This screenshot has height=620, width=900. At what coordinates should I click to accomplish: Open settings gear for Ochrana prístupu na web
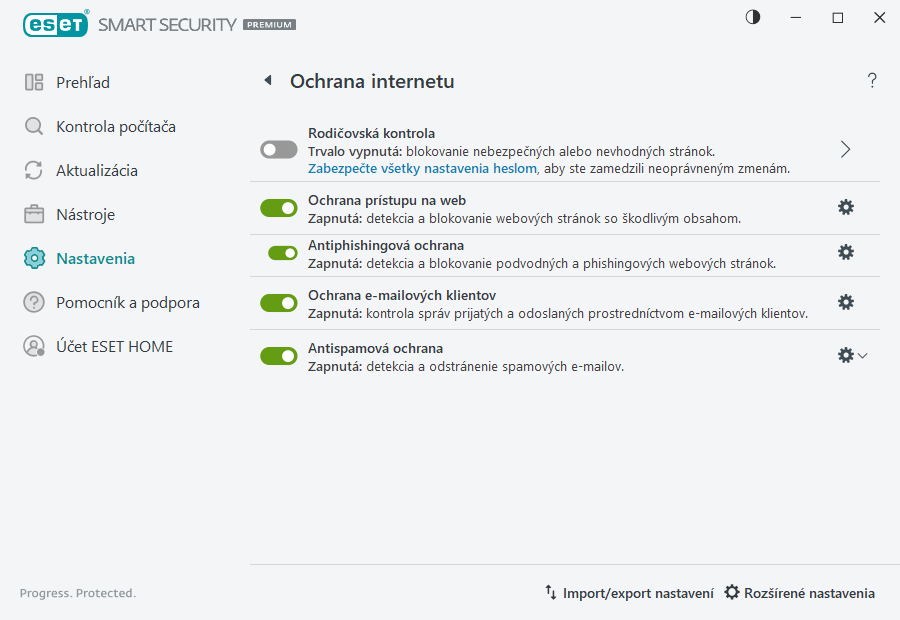[x=846, y=207]
